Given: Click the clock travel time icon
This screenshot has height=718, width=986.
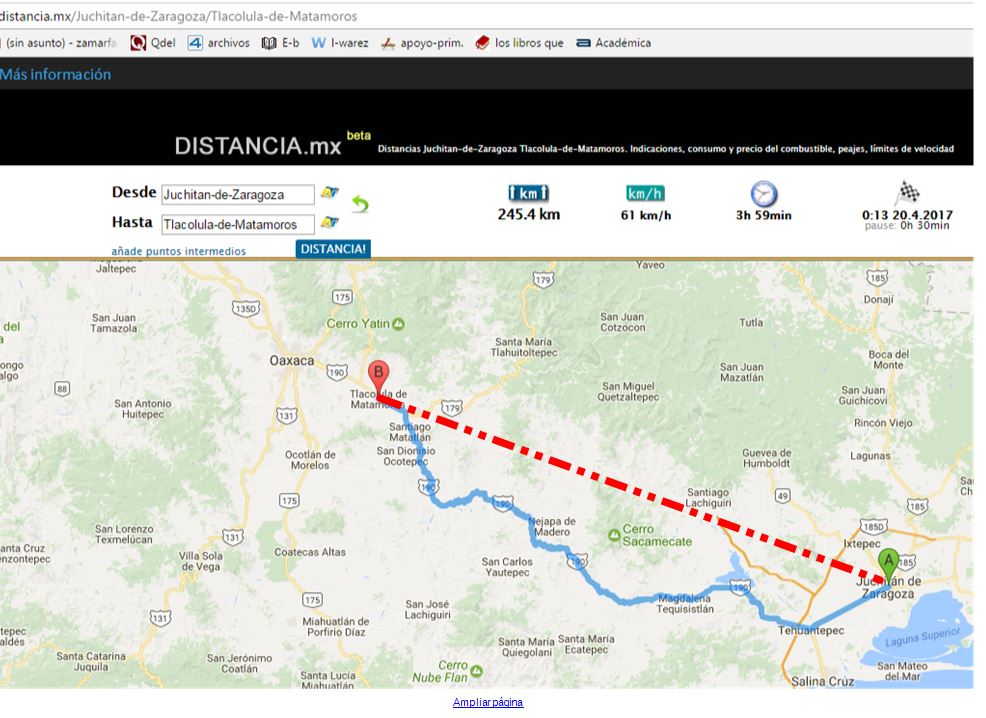Looking at the screenshot, I should tap(763, 194).
